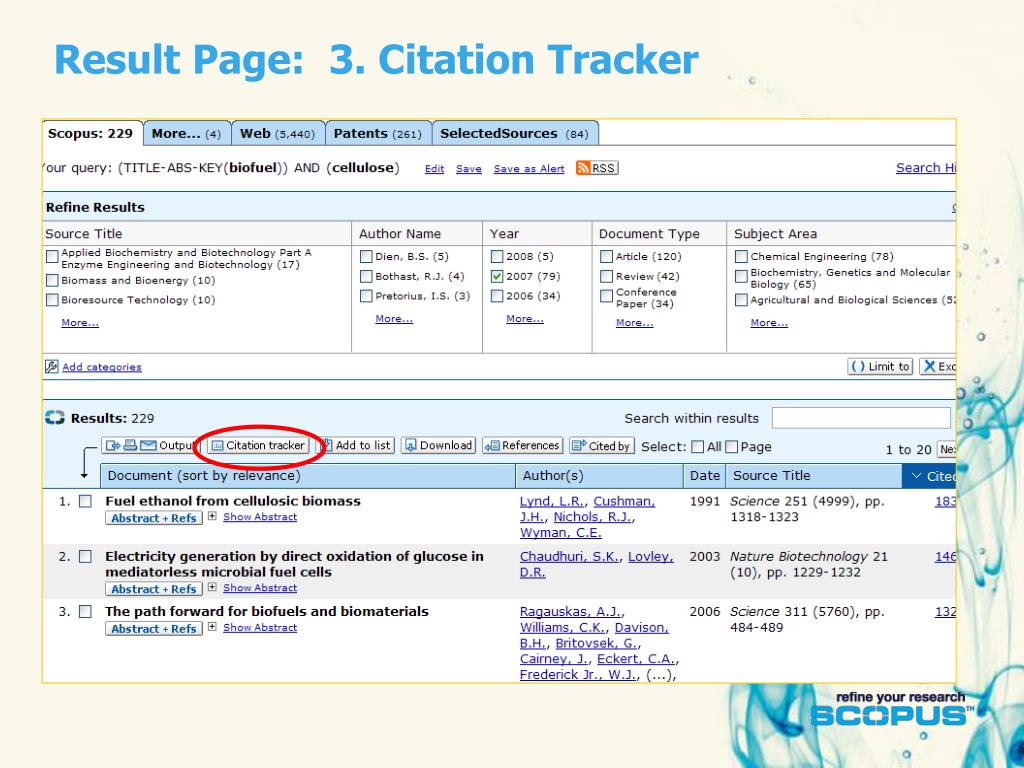Viewport: 1024px width, 768px height.
Task: Sort by Cited by column header
Action: [x=929, y=476]
